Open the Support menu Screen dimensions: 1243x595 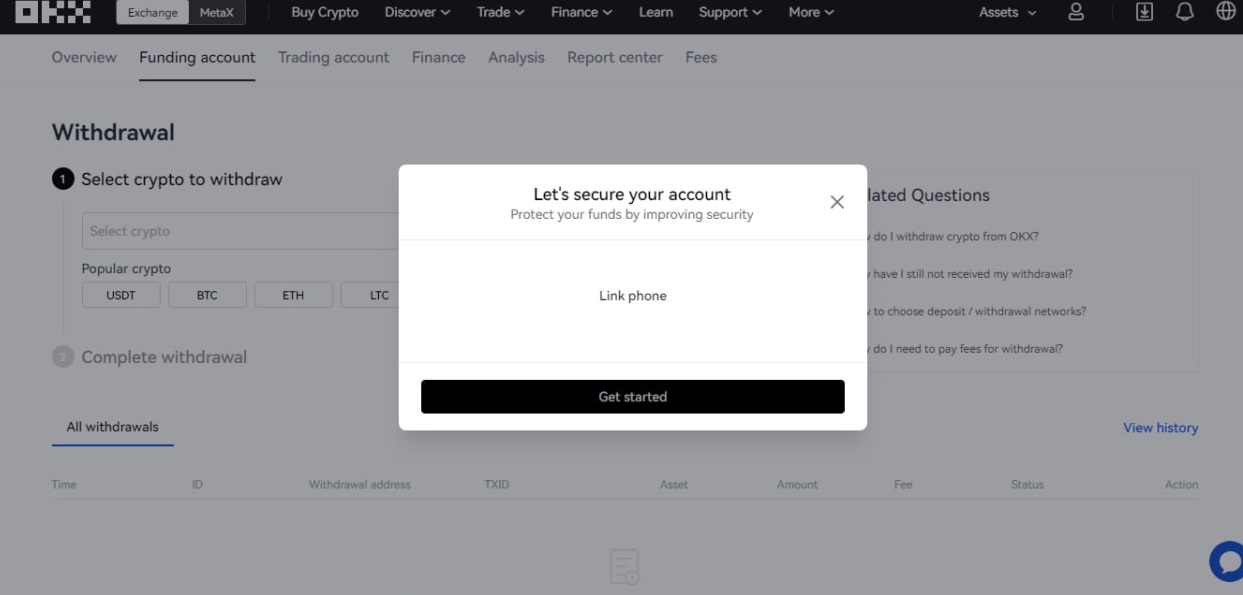[x=730, y=12]
